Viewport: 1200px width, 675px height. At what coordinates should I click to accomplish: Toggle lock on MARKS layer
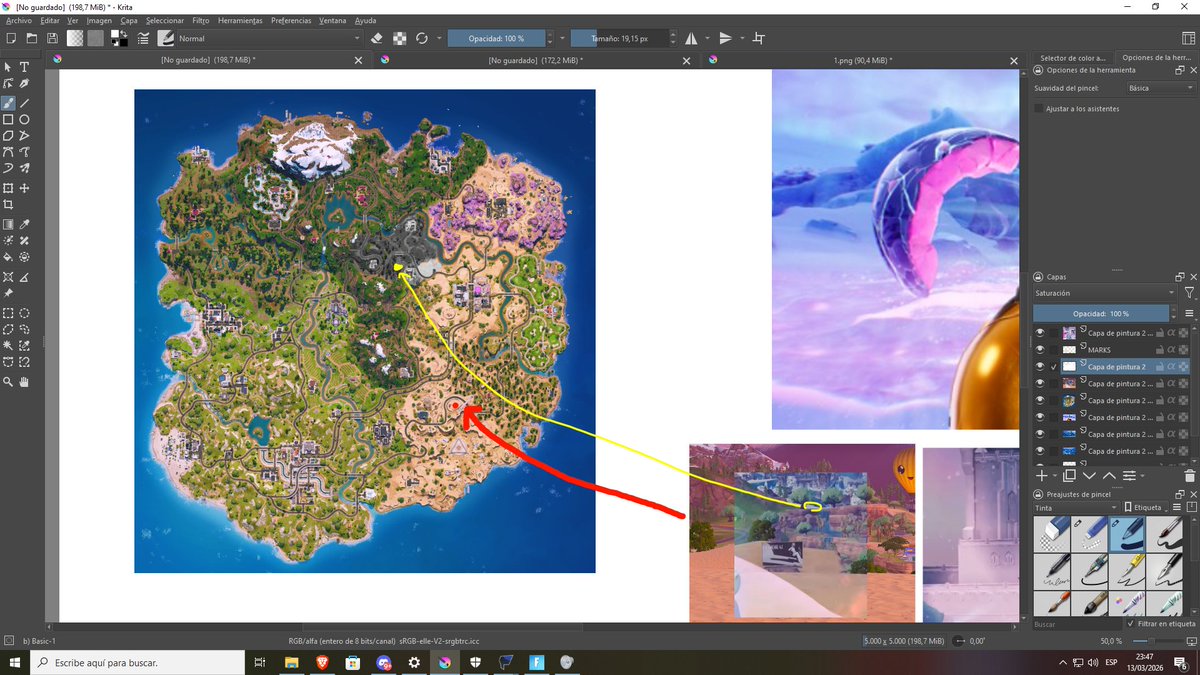pos(1162,350)
